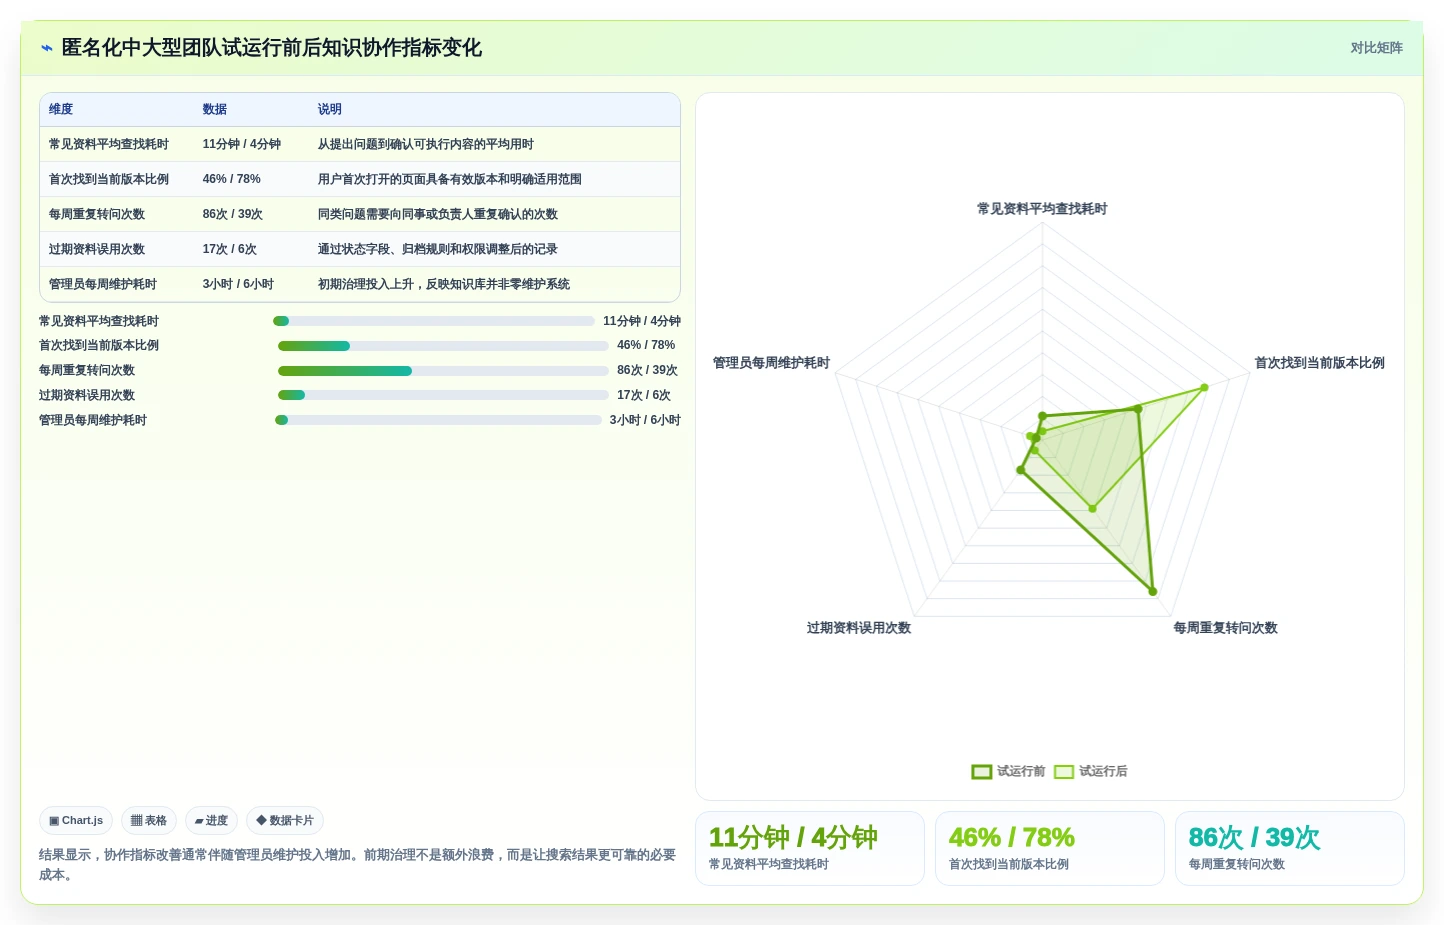
Task: Click the 说明 column header
Action: click(x=330, y=109)
